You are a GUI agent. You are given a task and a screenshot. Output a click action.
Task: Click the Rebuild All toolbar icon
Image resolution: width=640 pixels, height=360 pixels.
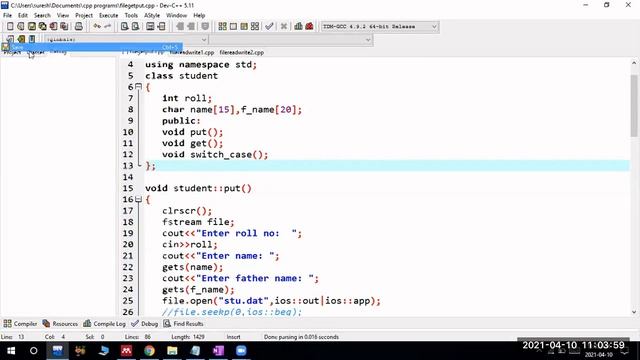click(x=255, y=27)
